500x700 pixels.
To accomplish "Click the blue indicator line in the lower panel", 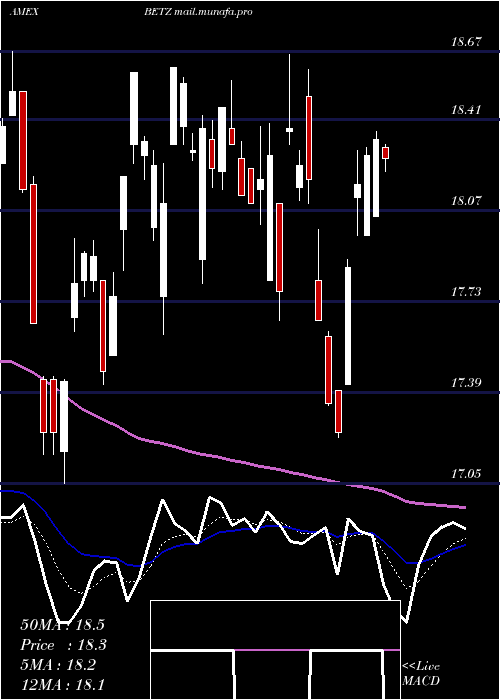I will (232, 529).
